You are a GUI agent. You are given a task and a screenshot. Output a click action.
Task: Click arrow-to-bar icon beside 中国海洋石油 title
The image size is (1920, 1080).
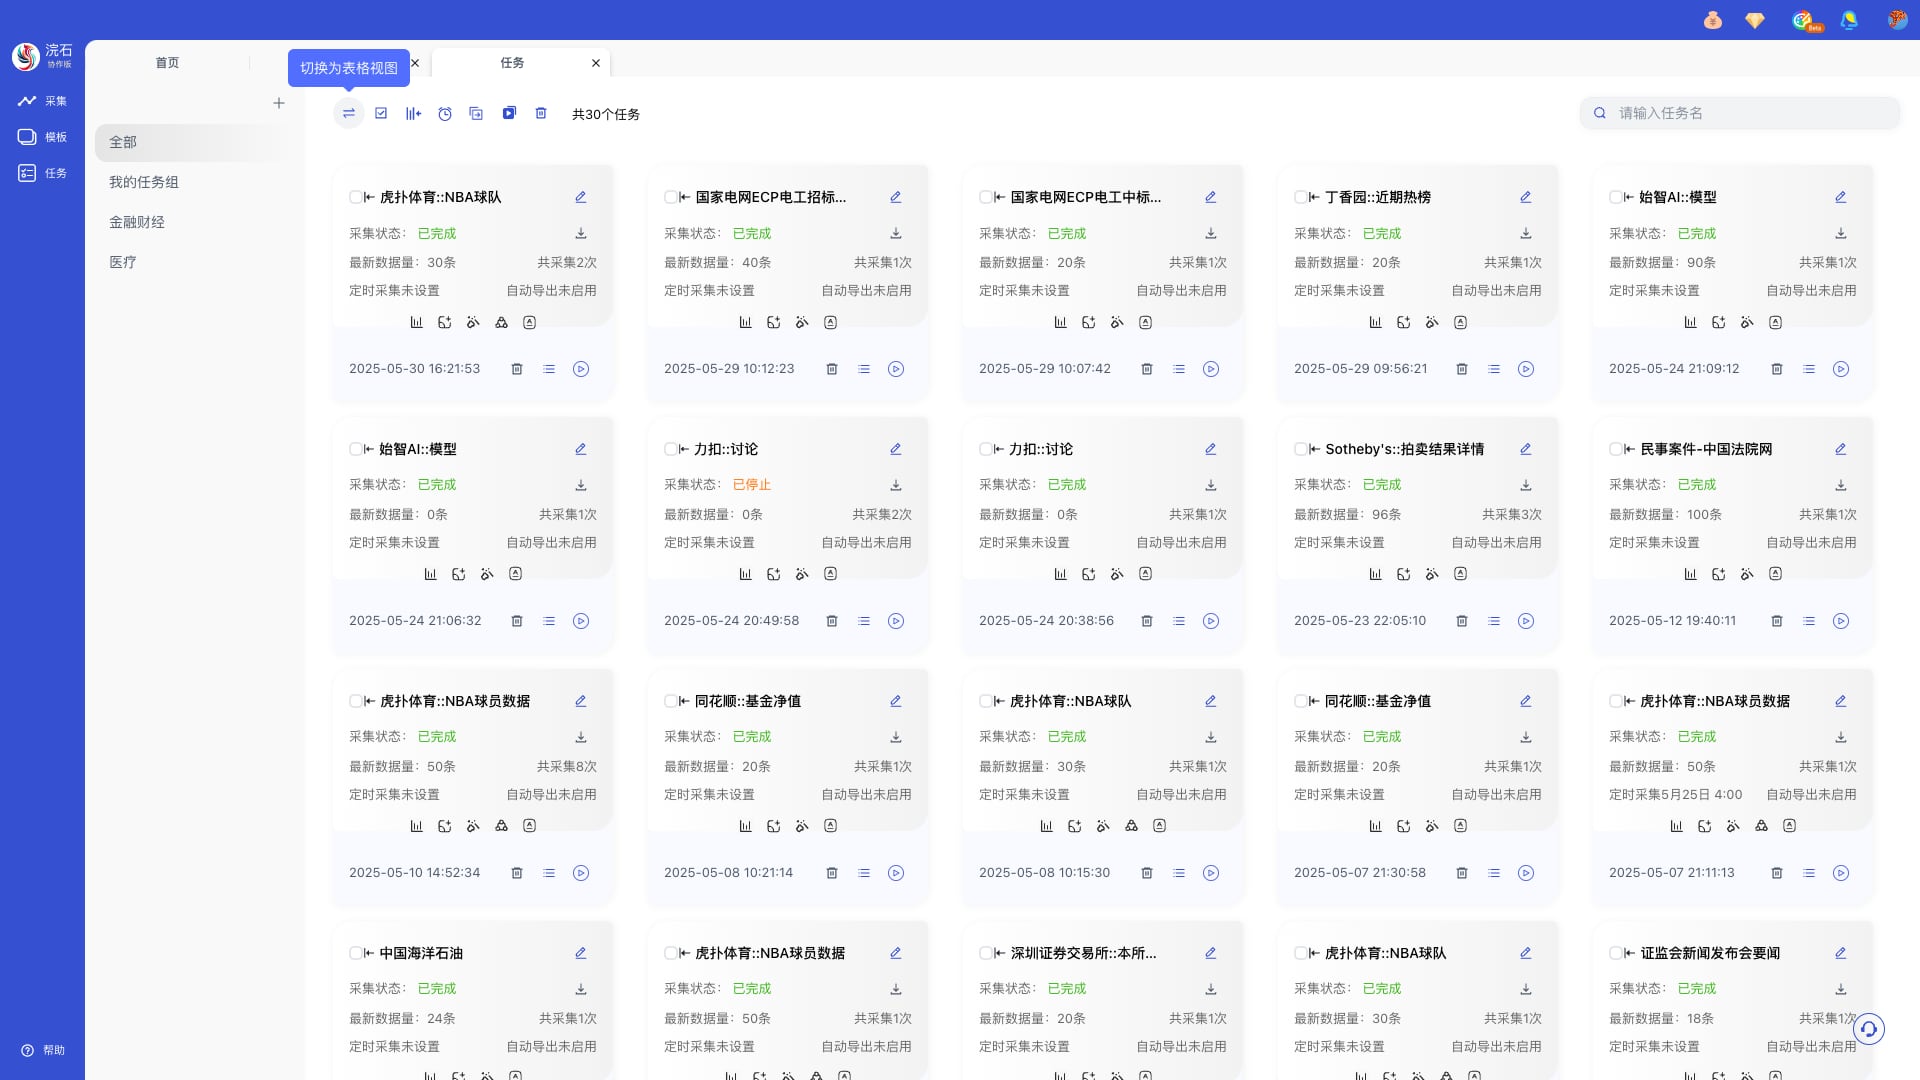click(x=370, y=953)
